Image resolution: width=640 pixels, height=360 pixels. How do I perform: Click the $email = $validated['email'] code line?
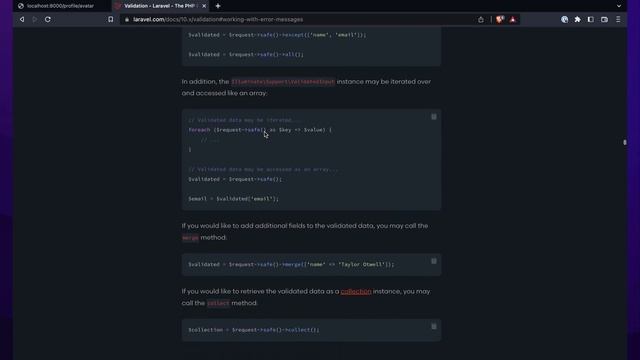coord(233,199)
